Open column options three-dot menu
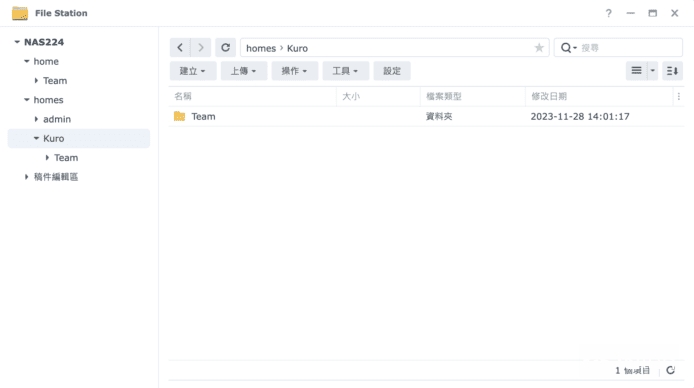 point(679,96)
